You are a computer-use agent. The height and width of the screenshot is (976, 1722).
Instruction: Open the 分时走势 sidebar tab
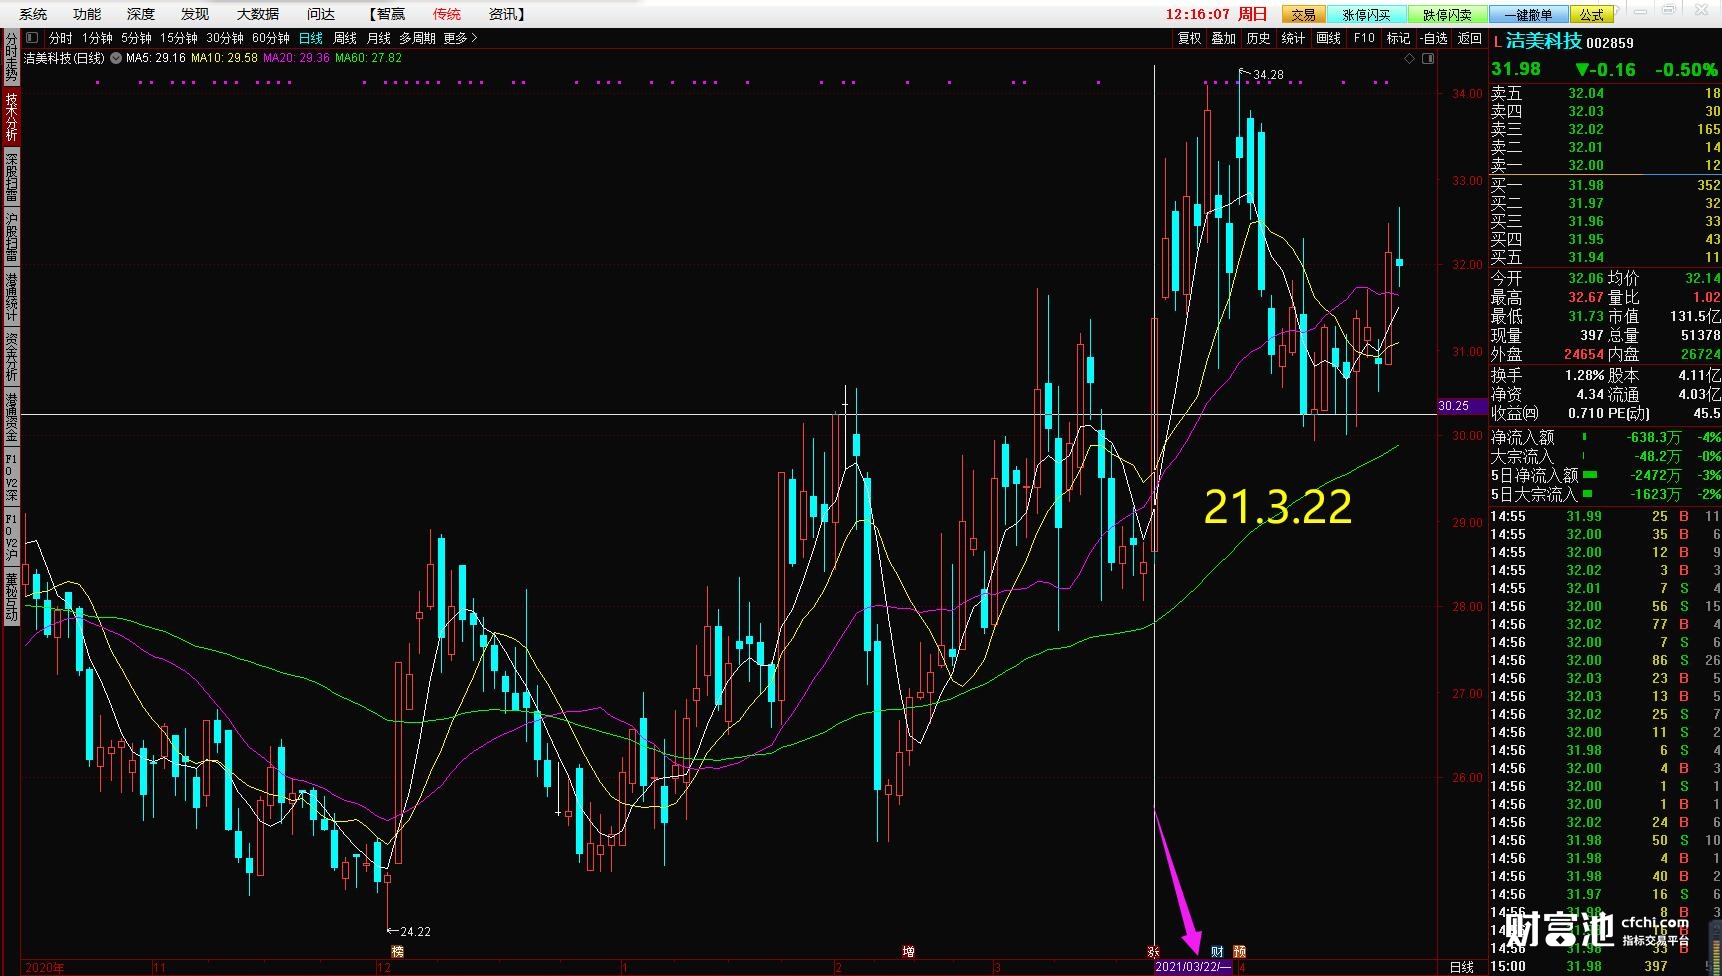(11, 58)
